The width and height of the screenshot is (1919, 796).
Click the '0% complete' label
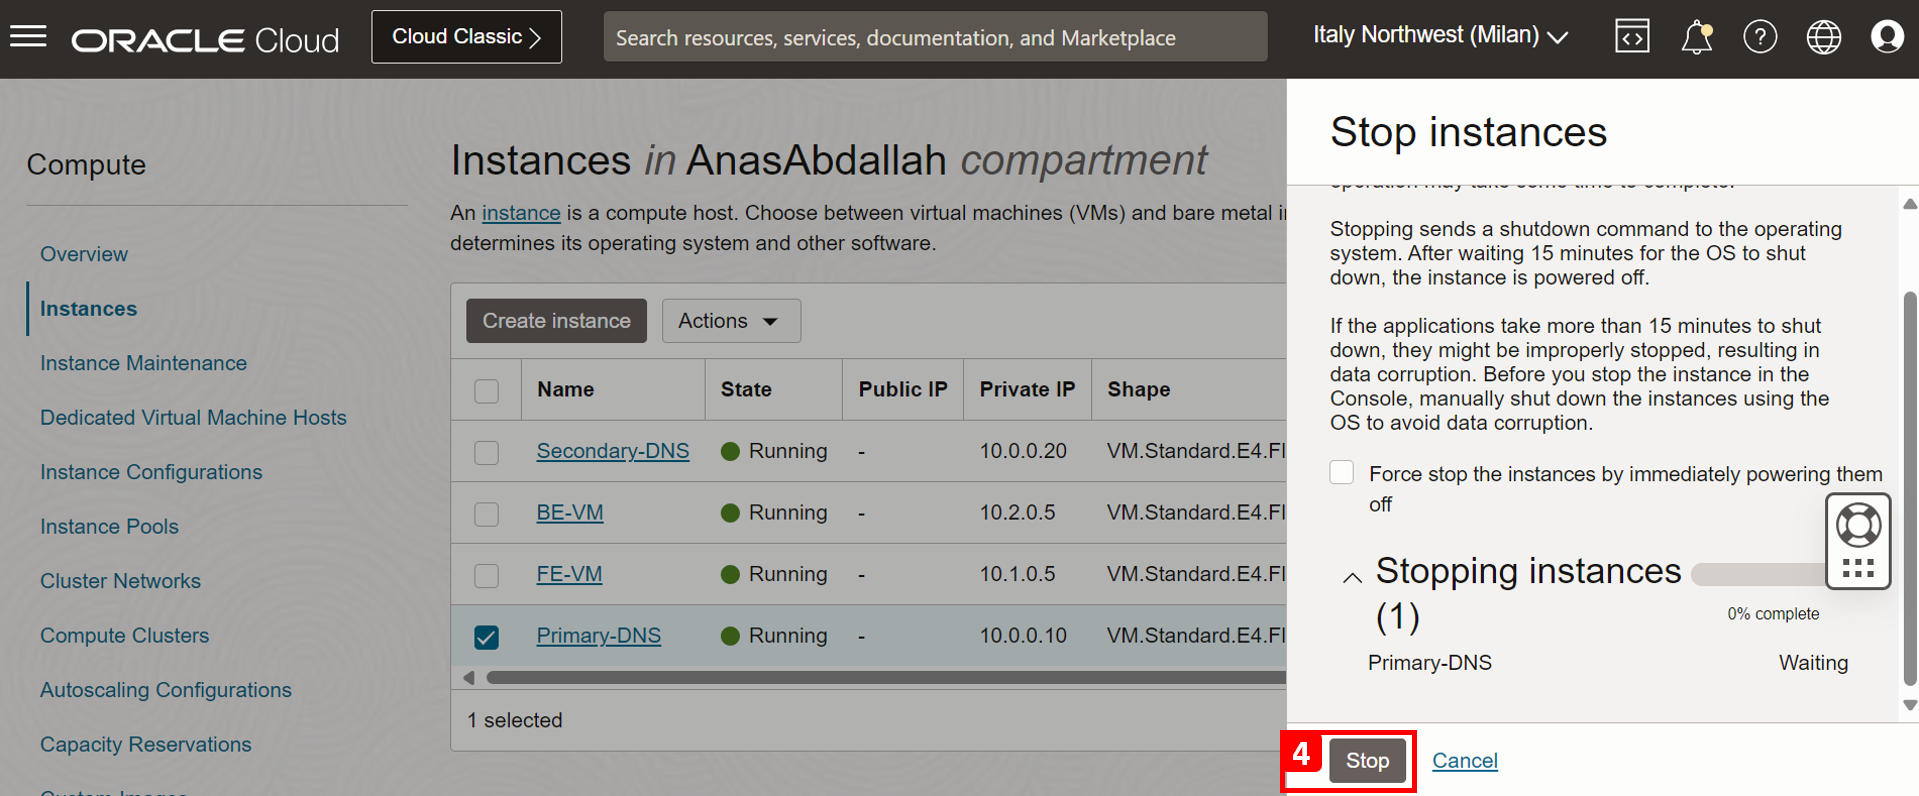coord(1773,614)
